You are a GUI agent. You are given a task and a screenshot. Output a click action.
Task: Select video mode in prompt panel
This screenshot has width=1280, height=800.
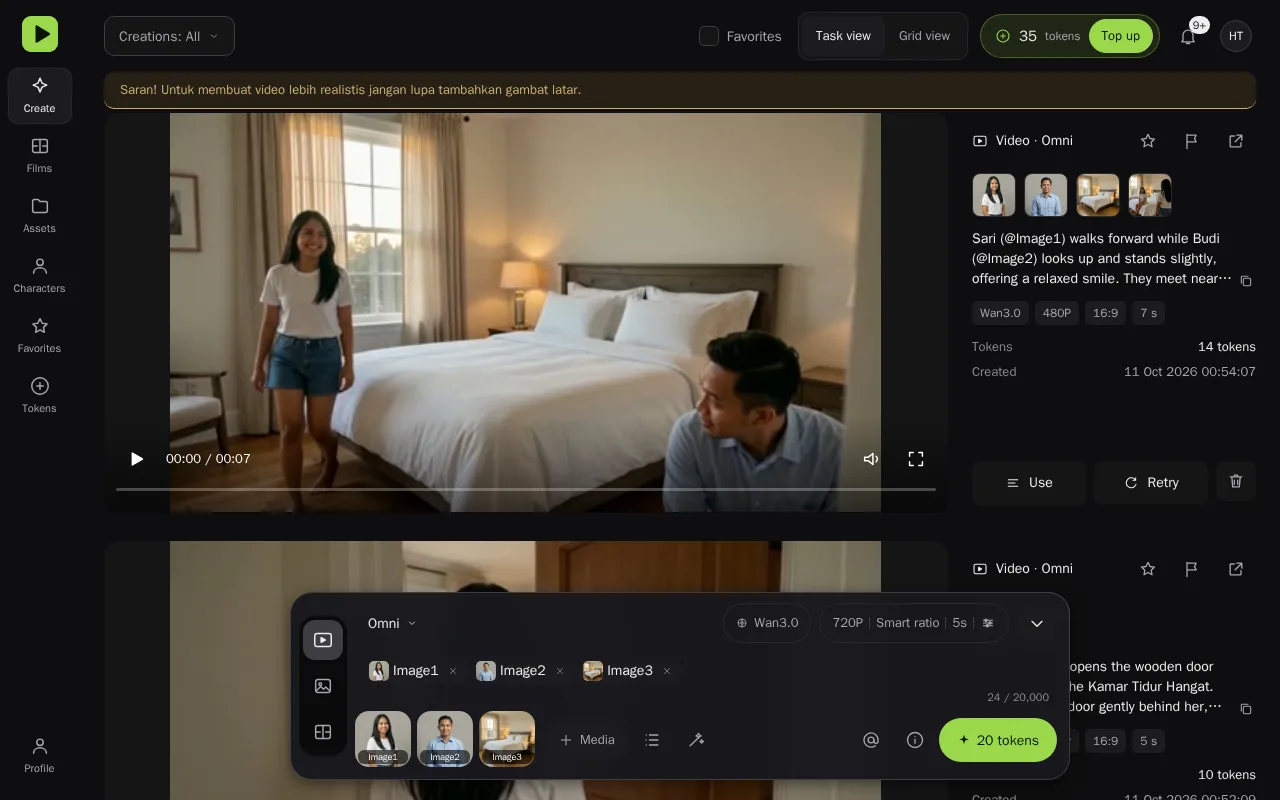pos(323,640)
